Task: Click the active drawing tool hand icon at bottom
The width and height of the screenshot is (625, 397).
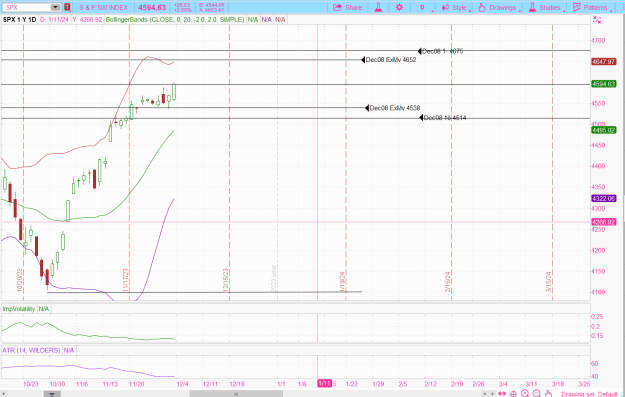Action: click(548, 394)
